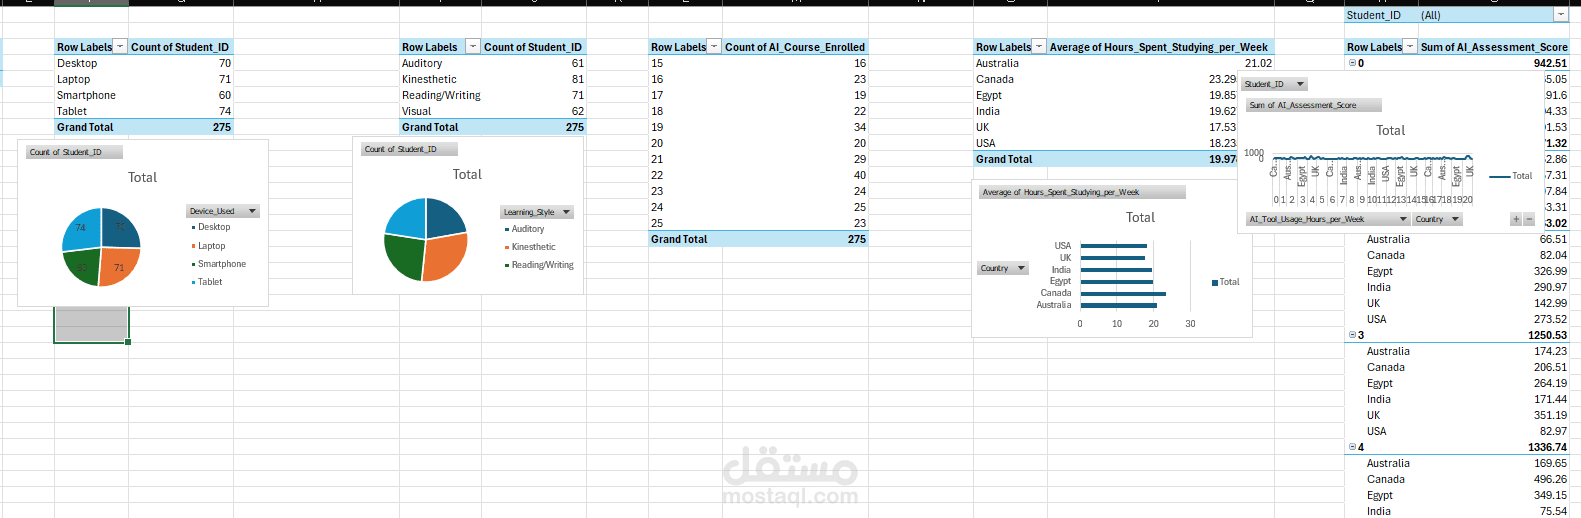Click the Total title of the device pie chart
This screenshot has height=518, width=1581.
142,177
